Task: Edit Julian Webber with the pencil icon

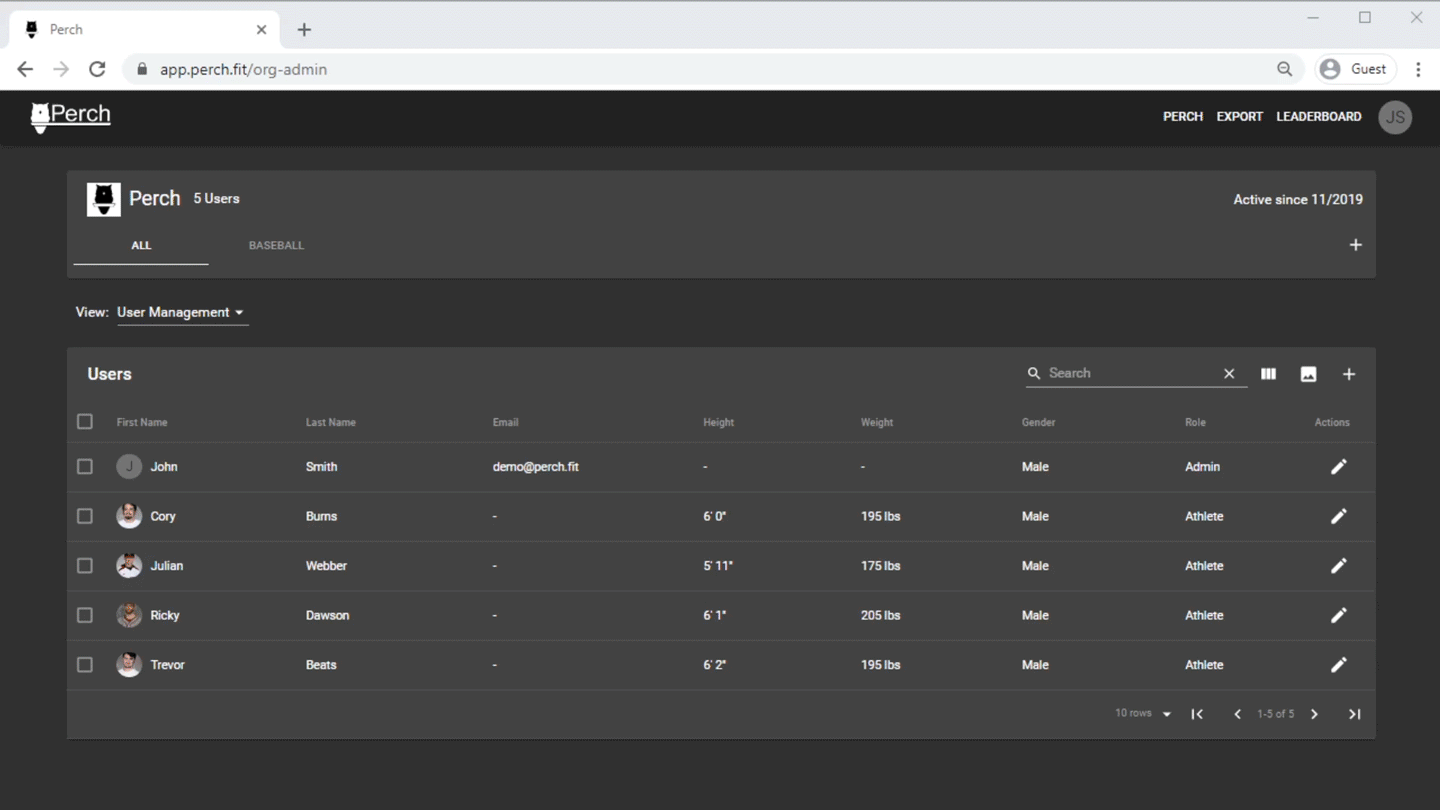Action: click(1339, 566)
